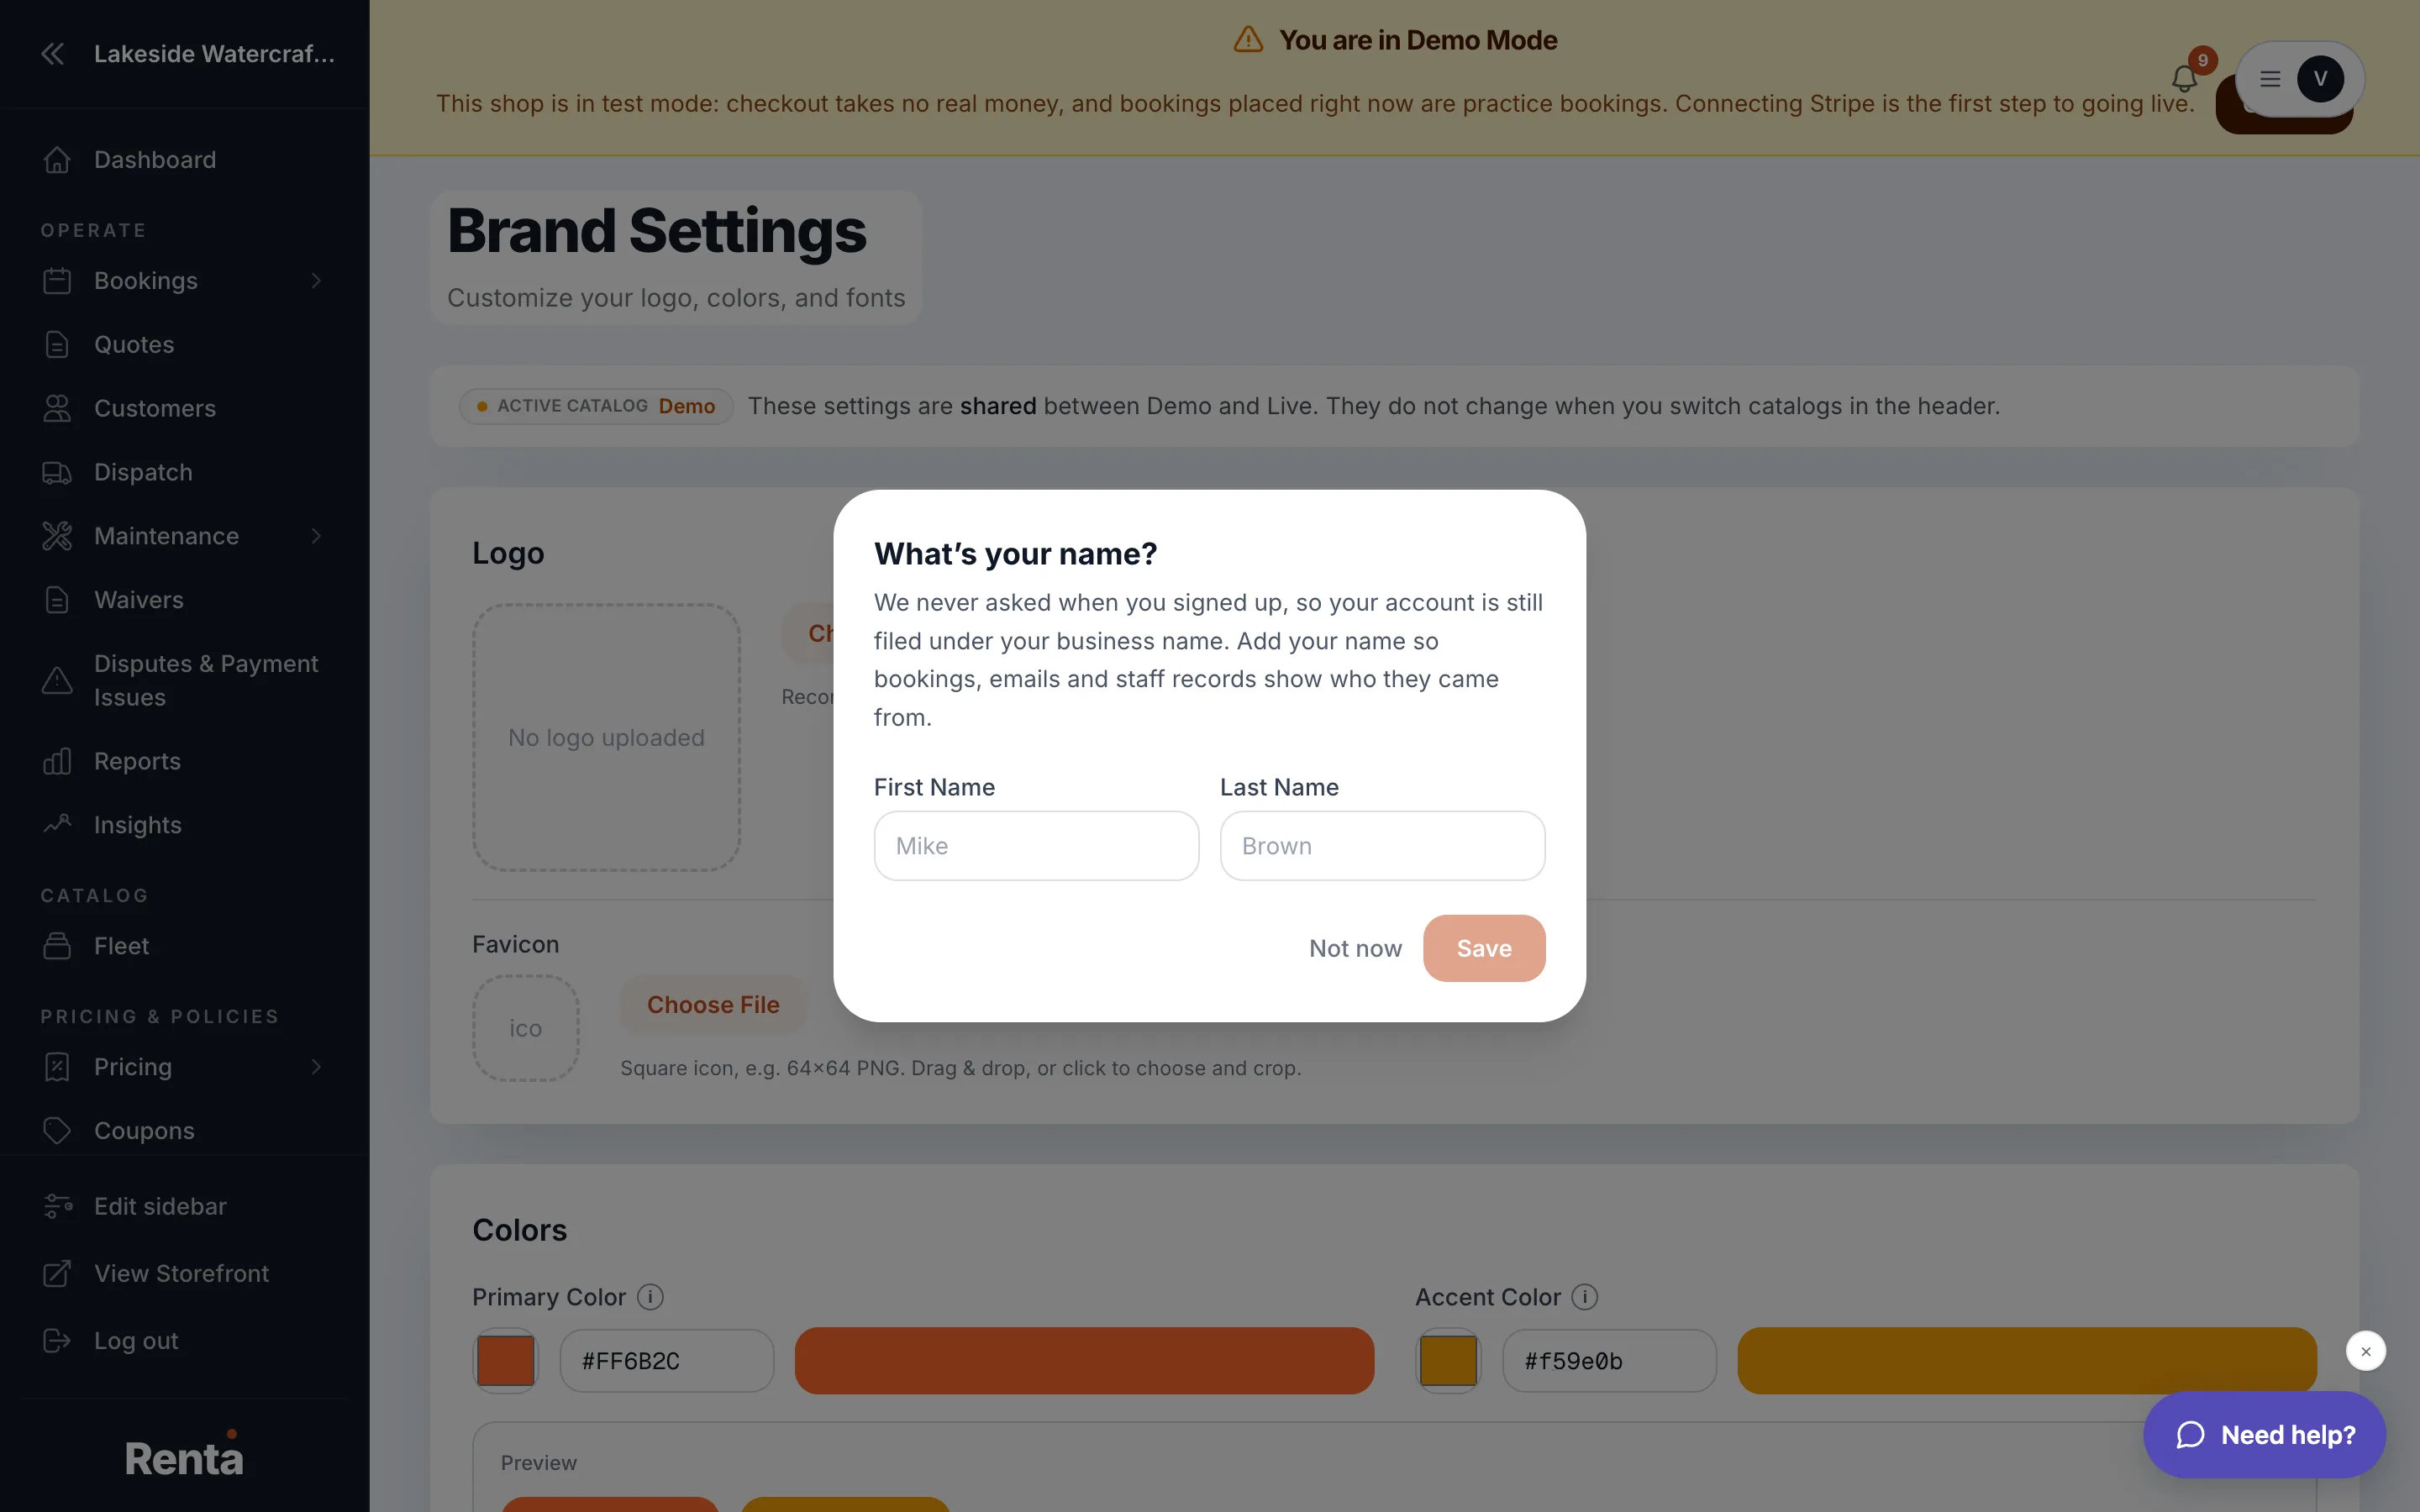Click the favicon ico placeholder box
Screen dimensions: 2420x1512
(x=525, y=1028)
